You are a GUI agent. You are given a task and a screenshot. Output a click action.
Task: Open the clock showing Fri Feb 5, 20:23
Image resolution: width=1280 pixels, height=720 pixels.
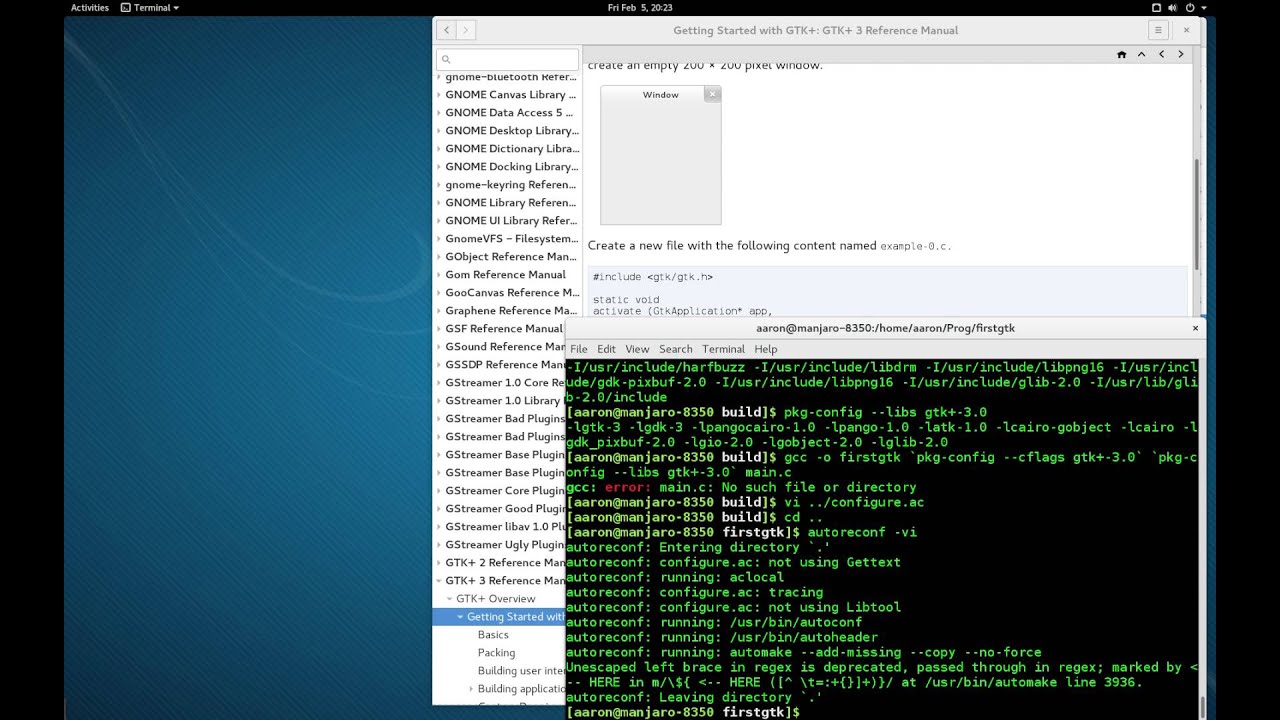pos(640,7)
